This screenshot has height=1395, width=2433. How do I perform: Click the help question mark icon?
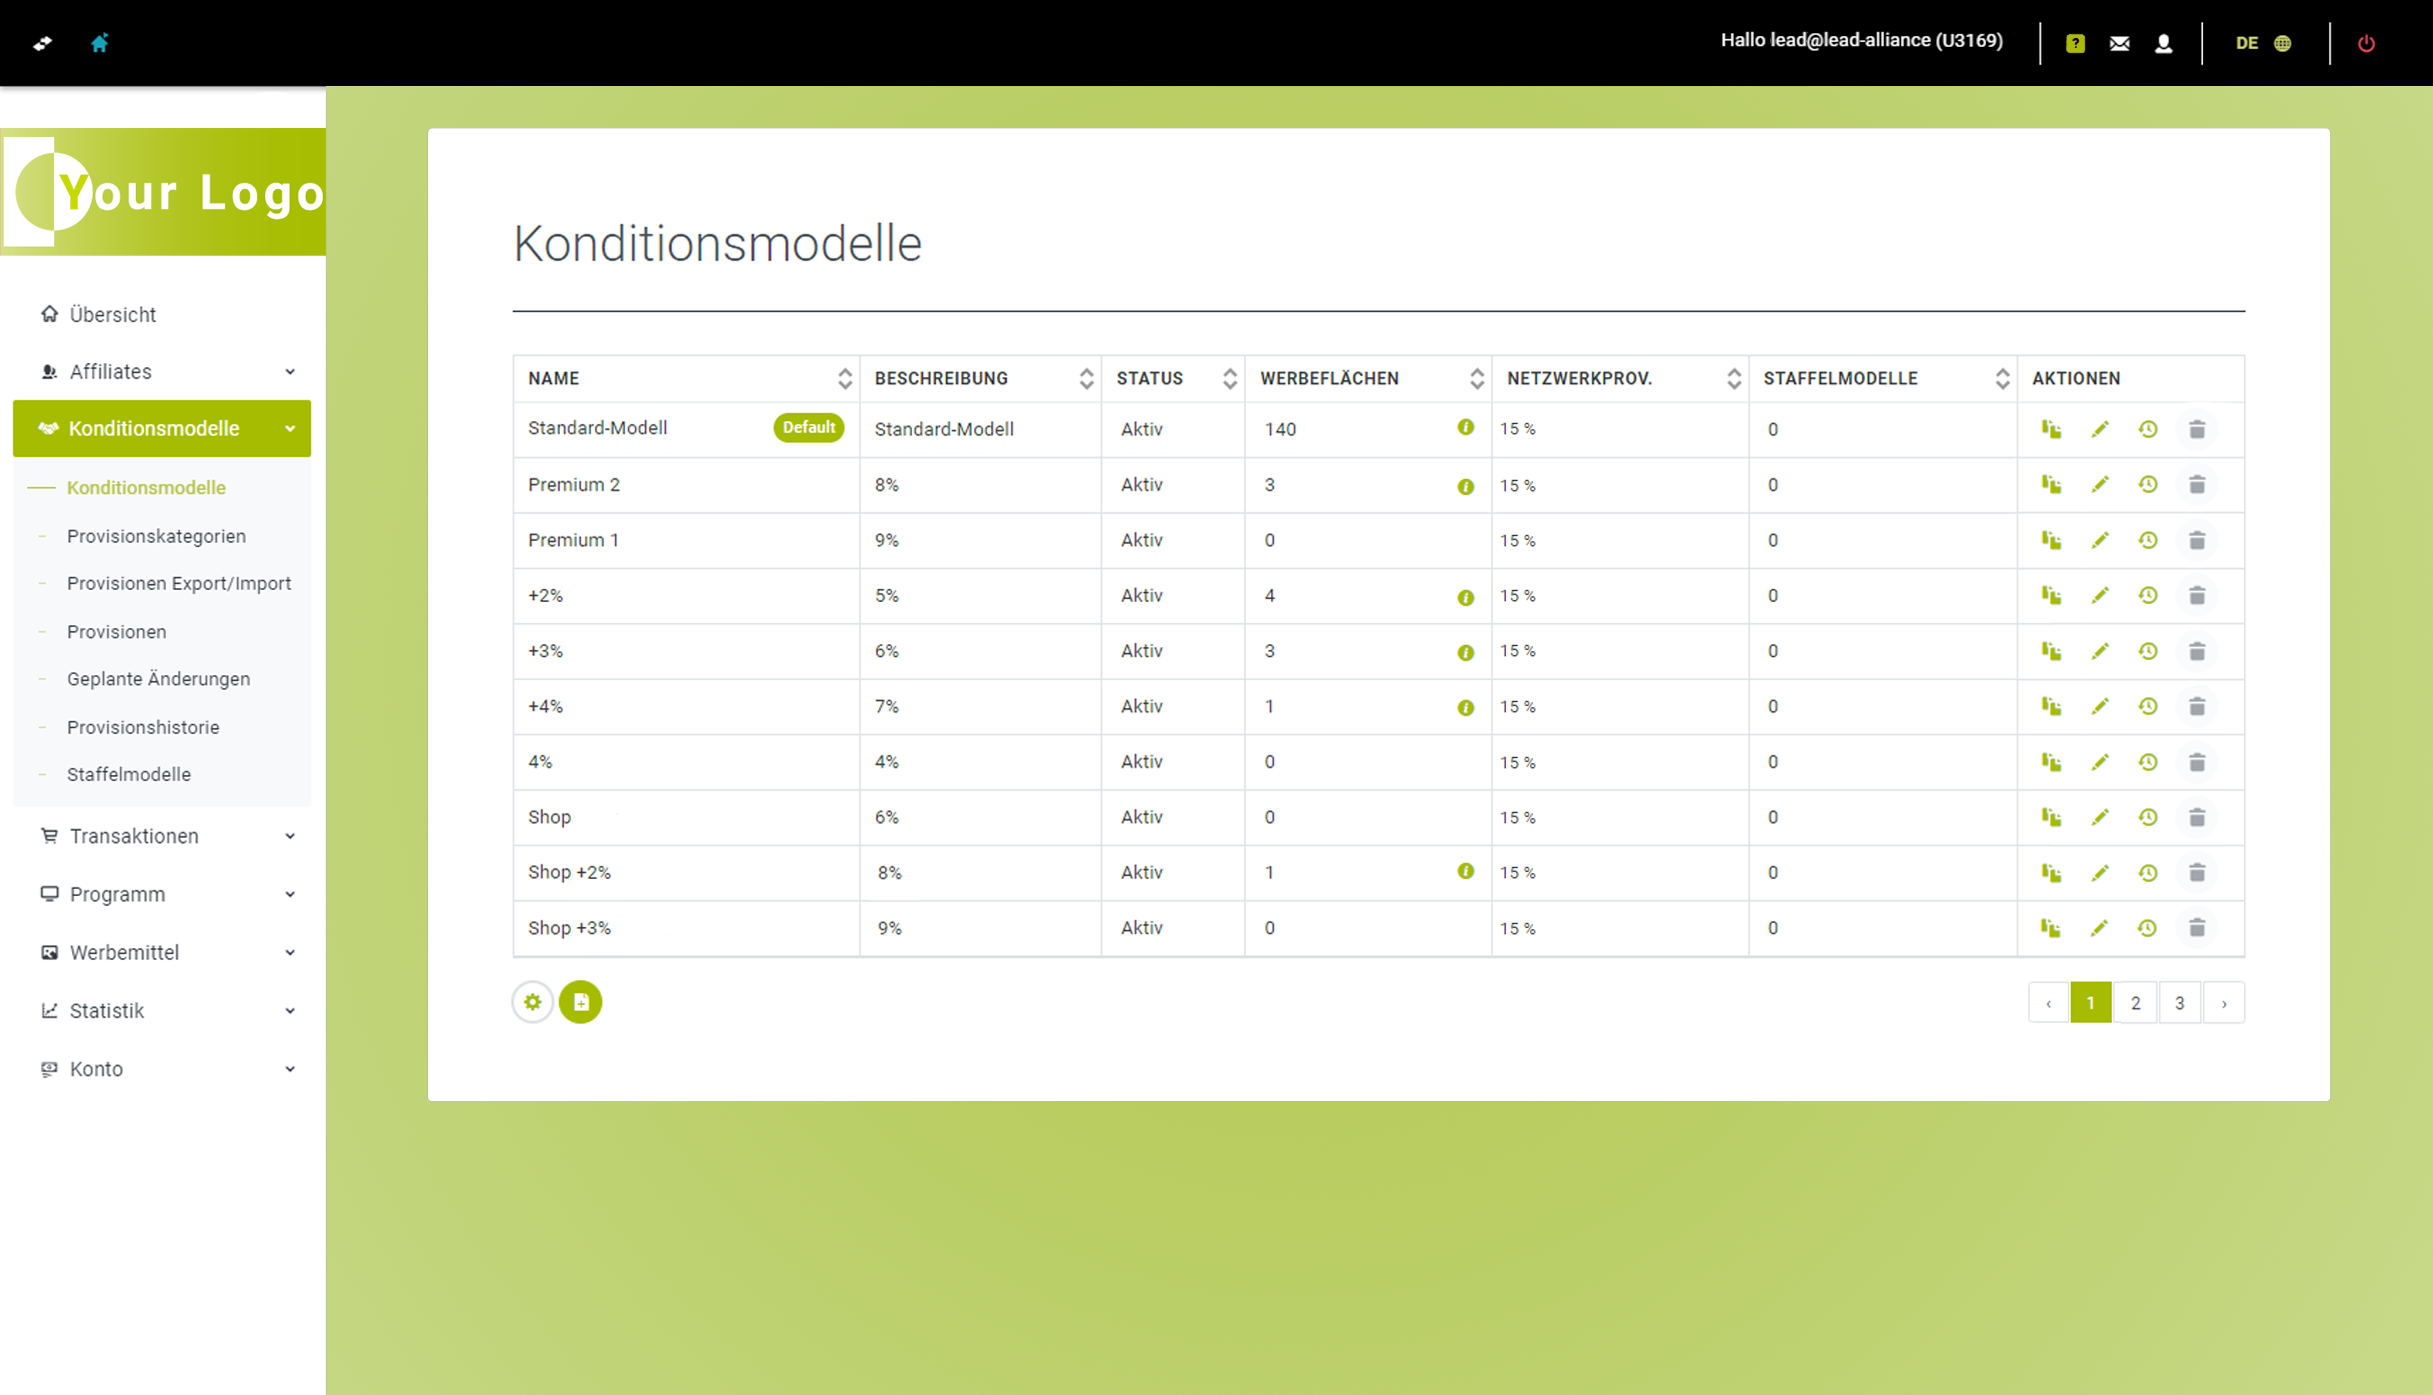tap(2075, 43)
